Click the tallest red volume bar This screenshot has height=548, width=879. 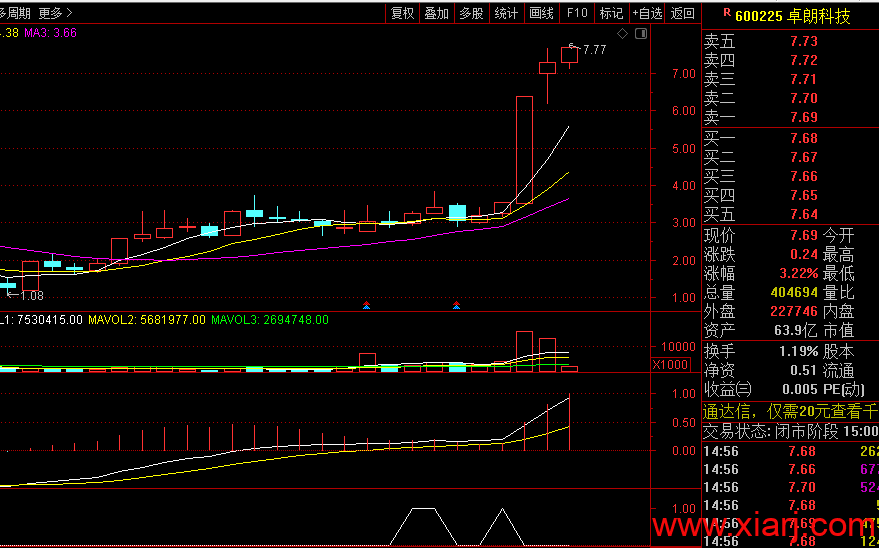coord(524,351)
